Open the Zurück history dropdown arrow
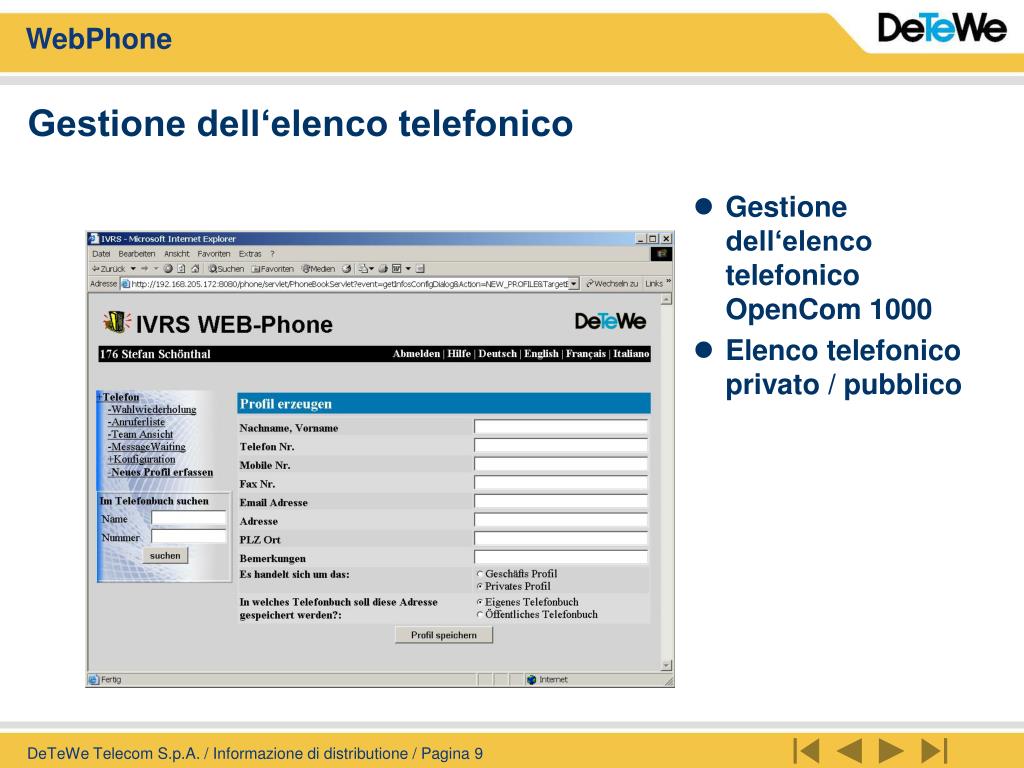1024x768 pixels. tap(133, 268)
